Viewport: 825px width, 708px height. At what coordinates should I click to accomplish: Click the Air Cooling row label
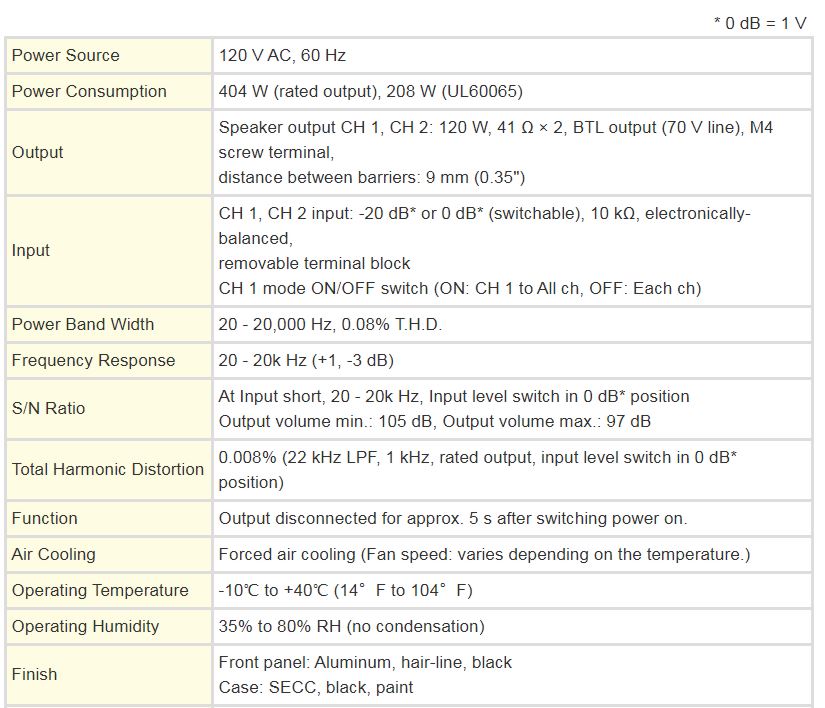tap(54, 554)
